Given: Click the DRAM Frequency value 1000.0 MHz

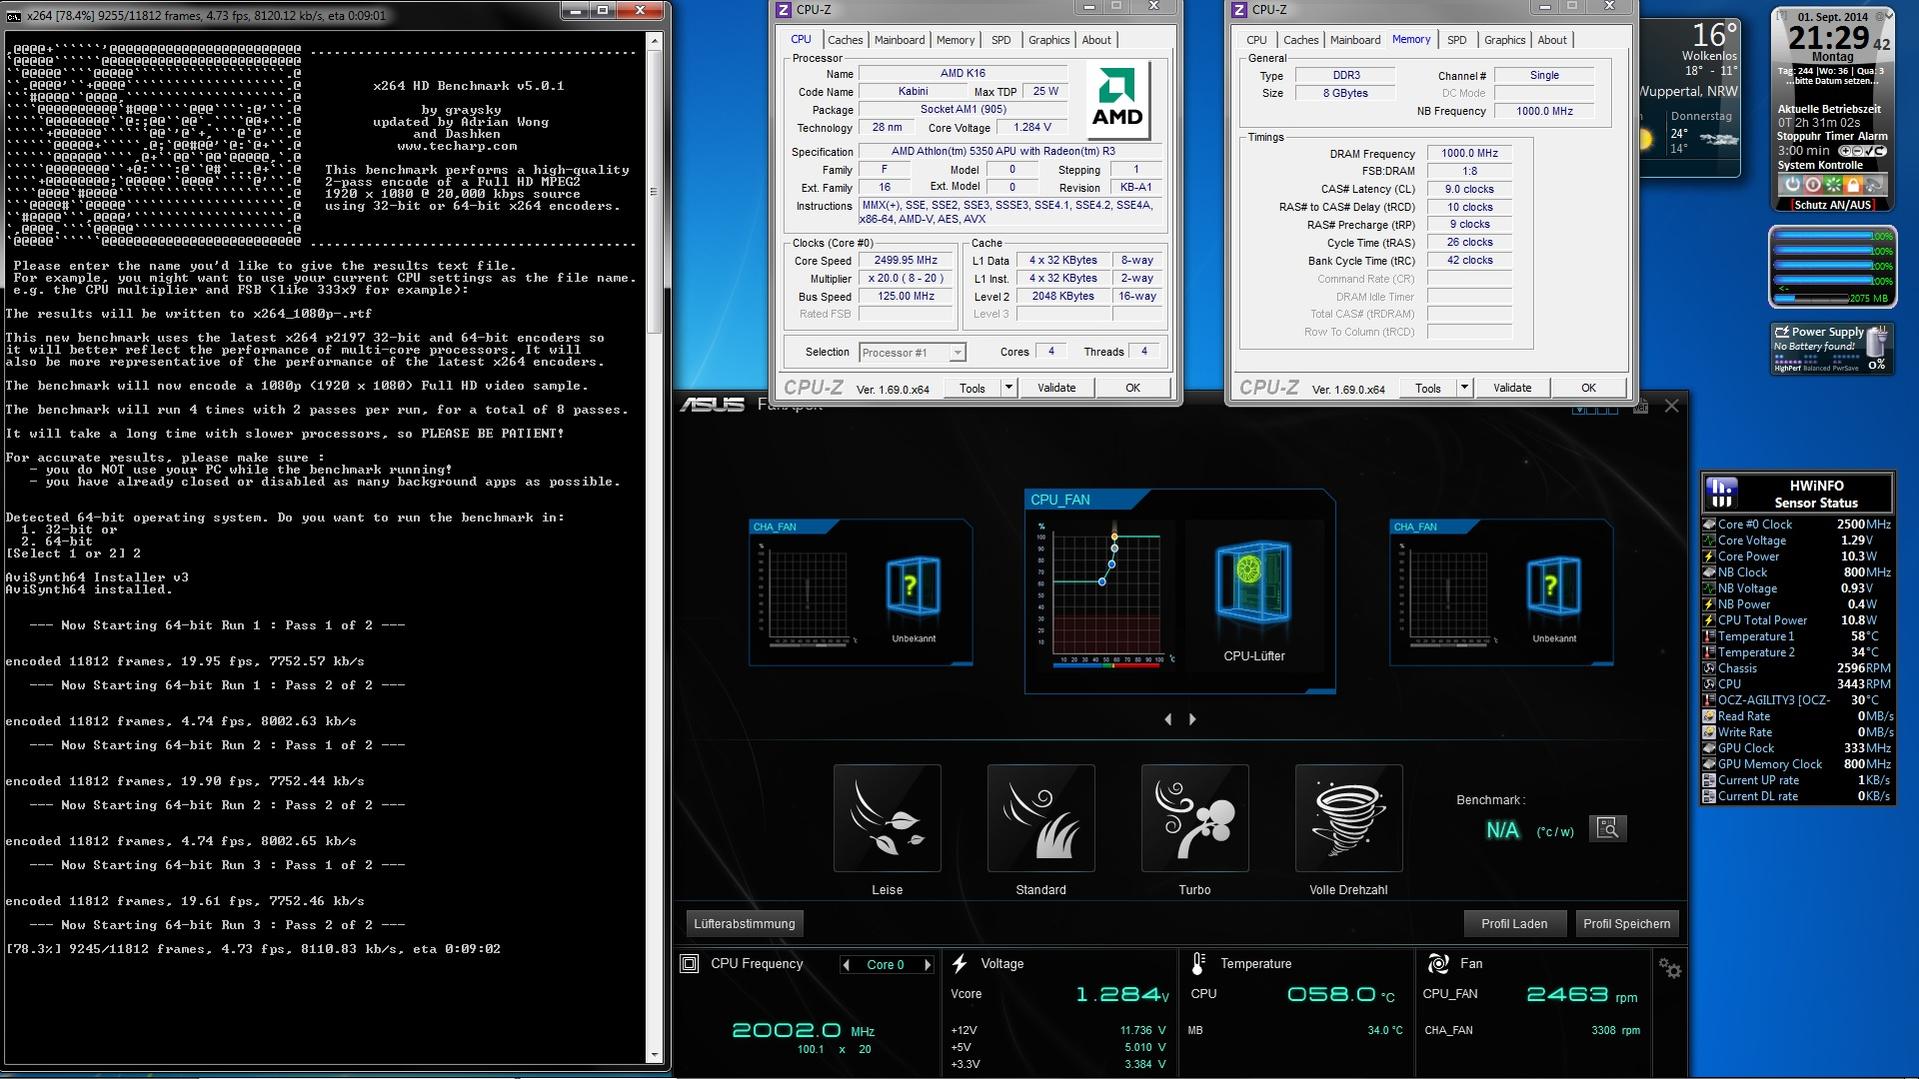Looking at the screenshot, I should (x=1469, y=154).
